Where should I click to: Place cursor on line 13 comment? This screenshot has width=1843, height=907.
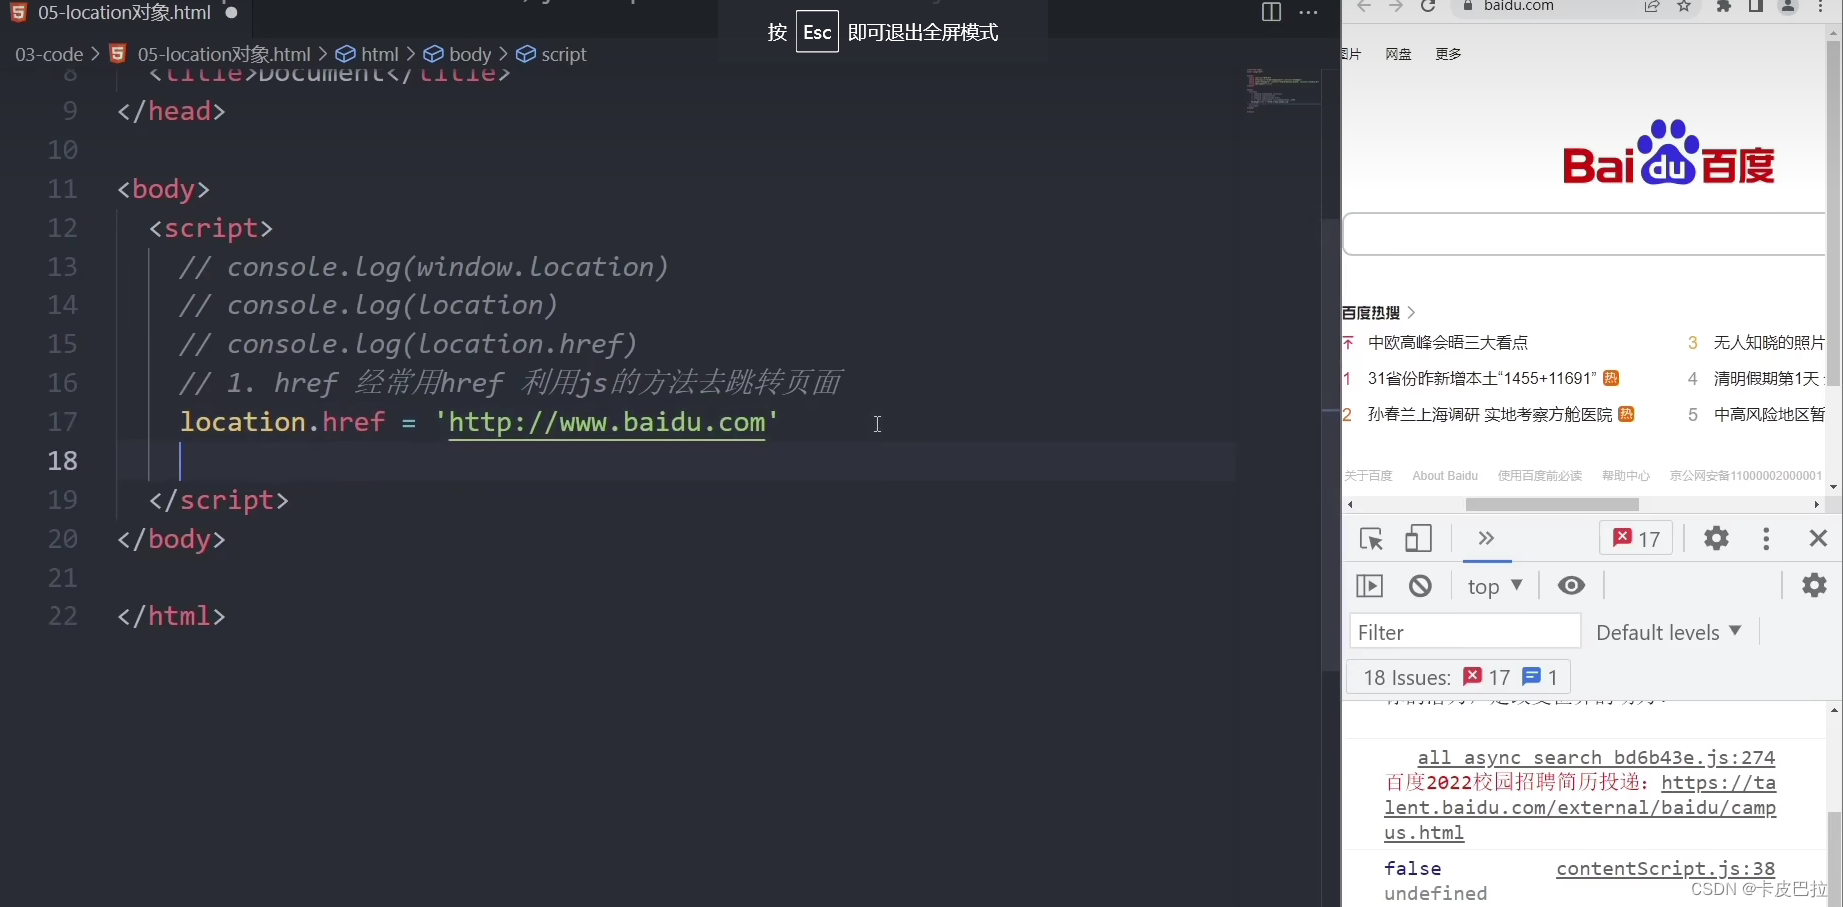tap(424, 267)
